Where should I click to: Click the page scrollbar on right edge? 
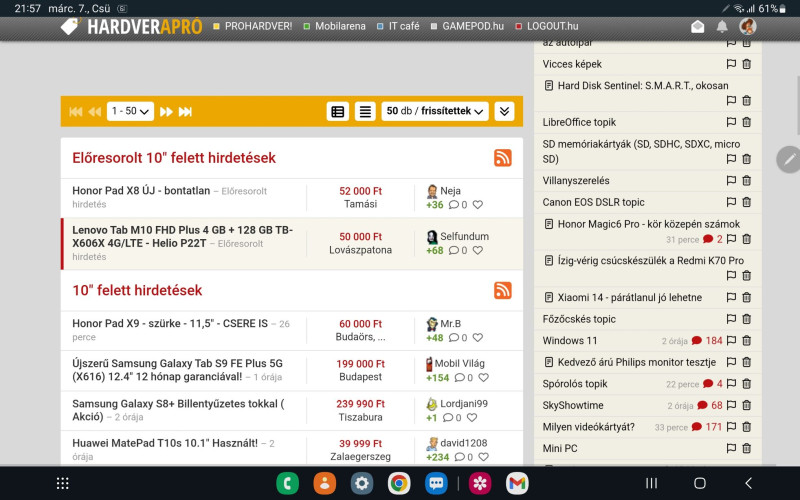click(x=797, y=105)
